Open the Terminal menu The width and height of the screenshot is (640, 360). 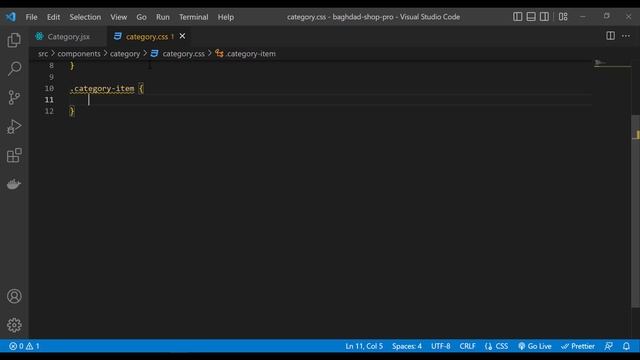point(193,17)
